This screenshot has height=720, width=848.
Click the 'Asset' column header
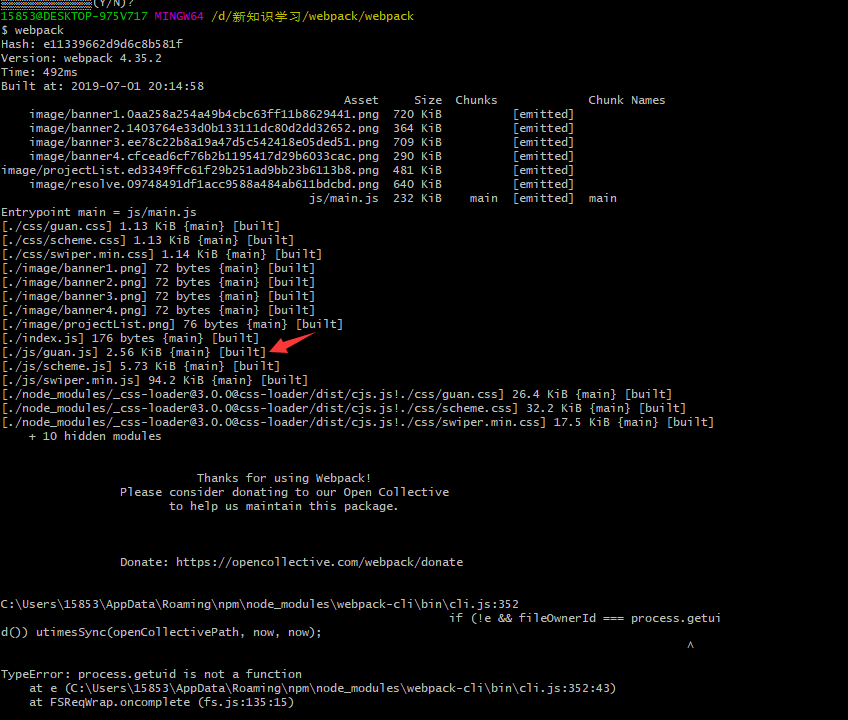(x=361, y=100)
